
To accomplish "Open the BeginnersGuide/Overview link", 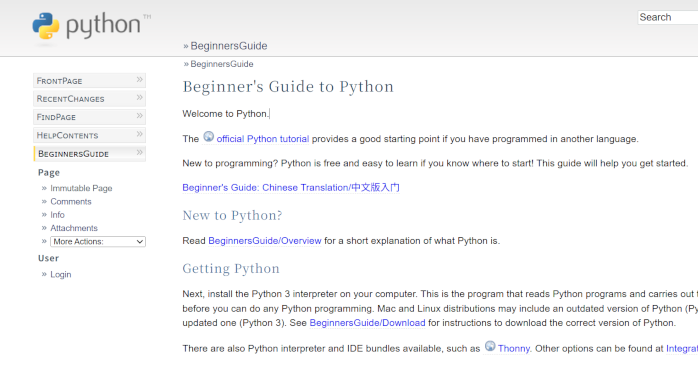I will [265, 241].
